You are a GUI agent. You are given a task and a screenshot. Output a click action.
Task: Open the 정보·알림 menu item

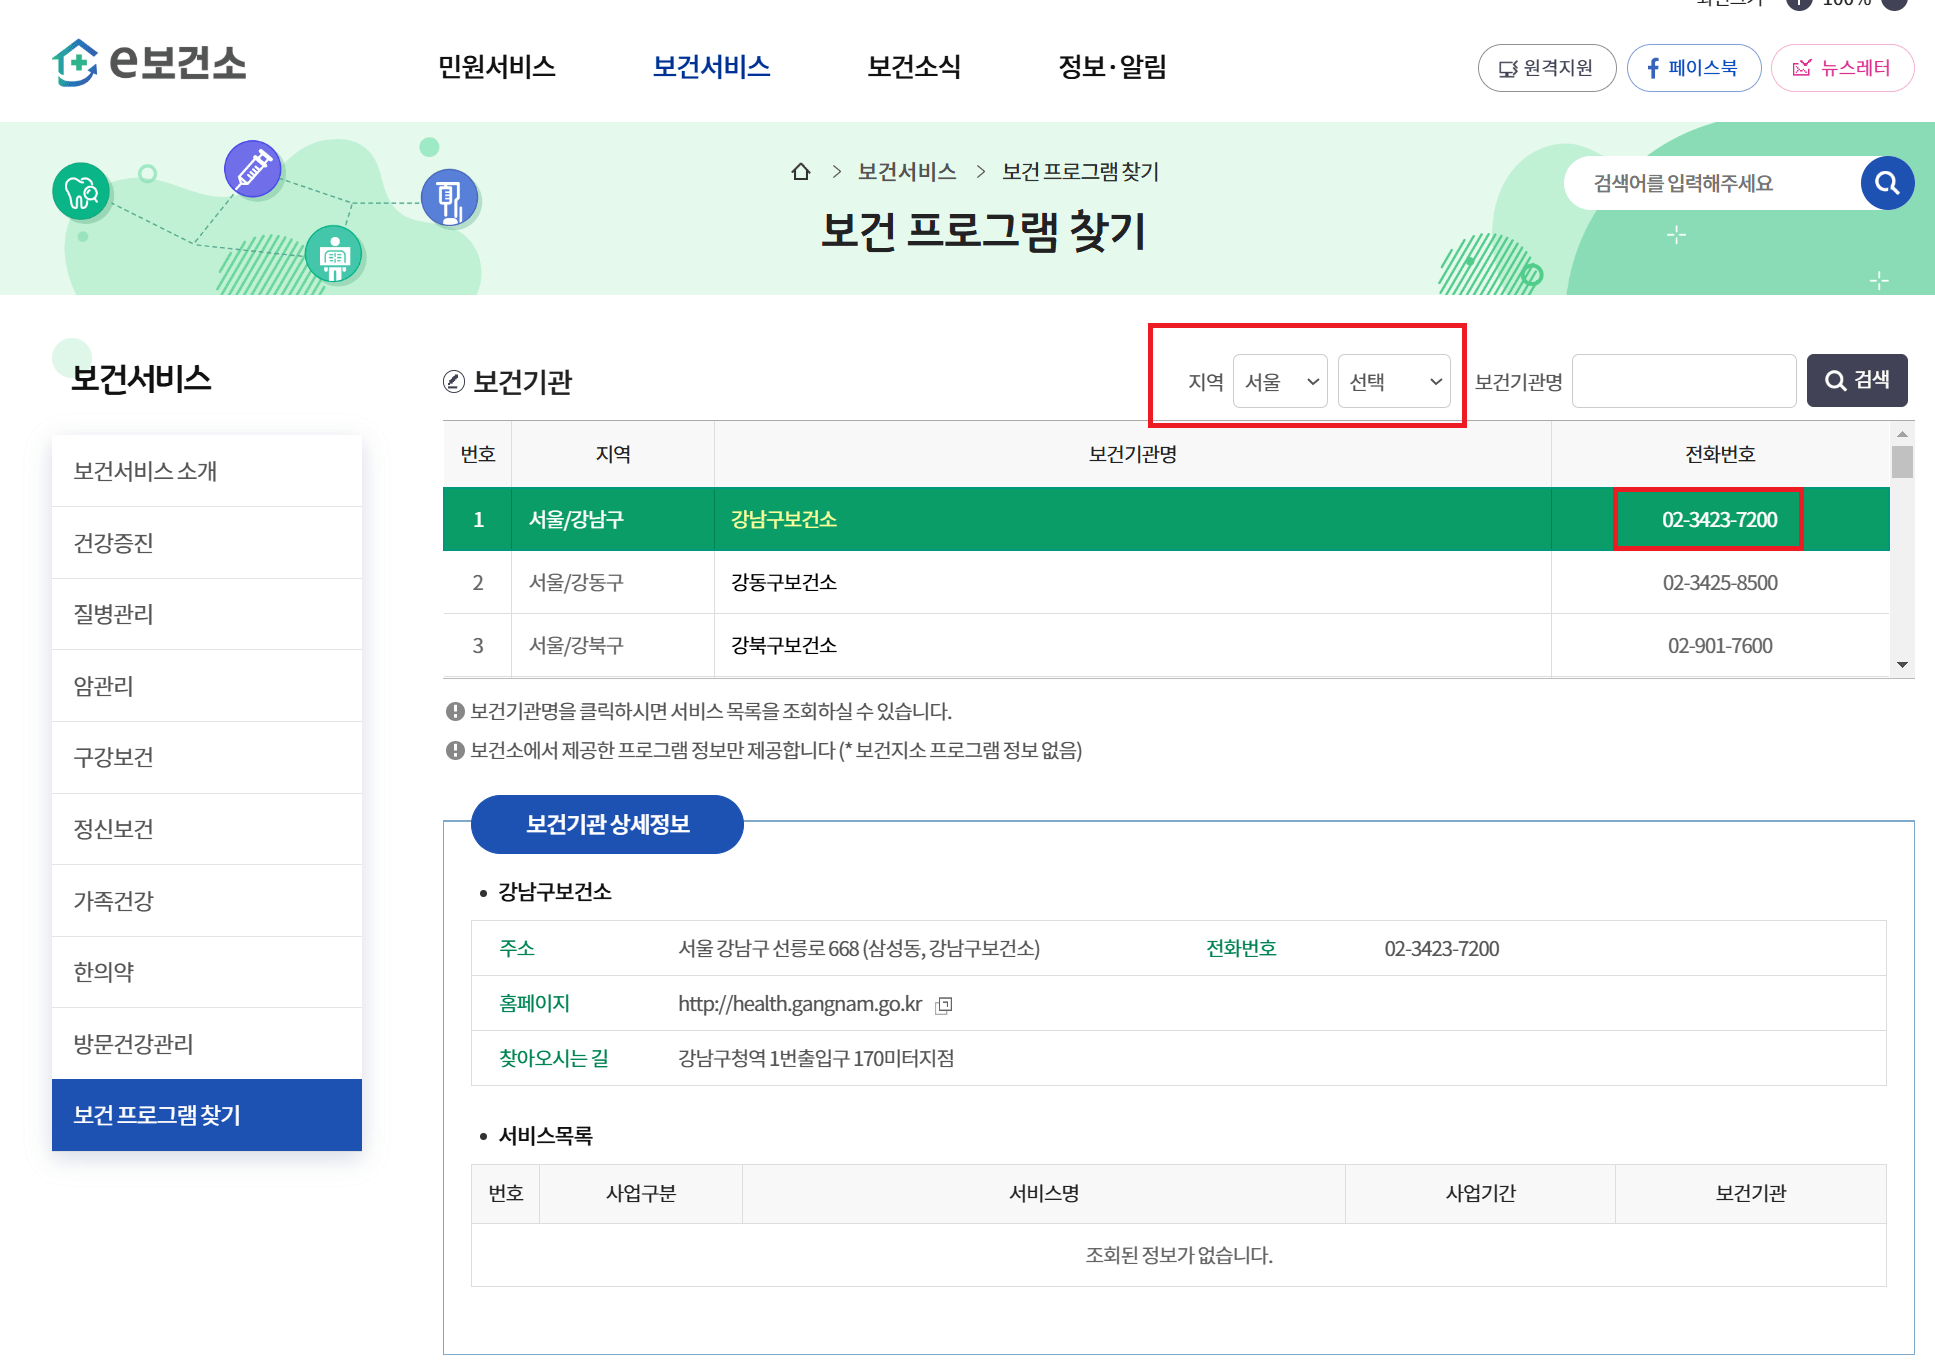pos(1113,67)
